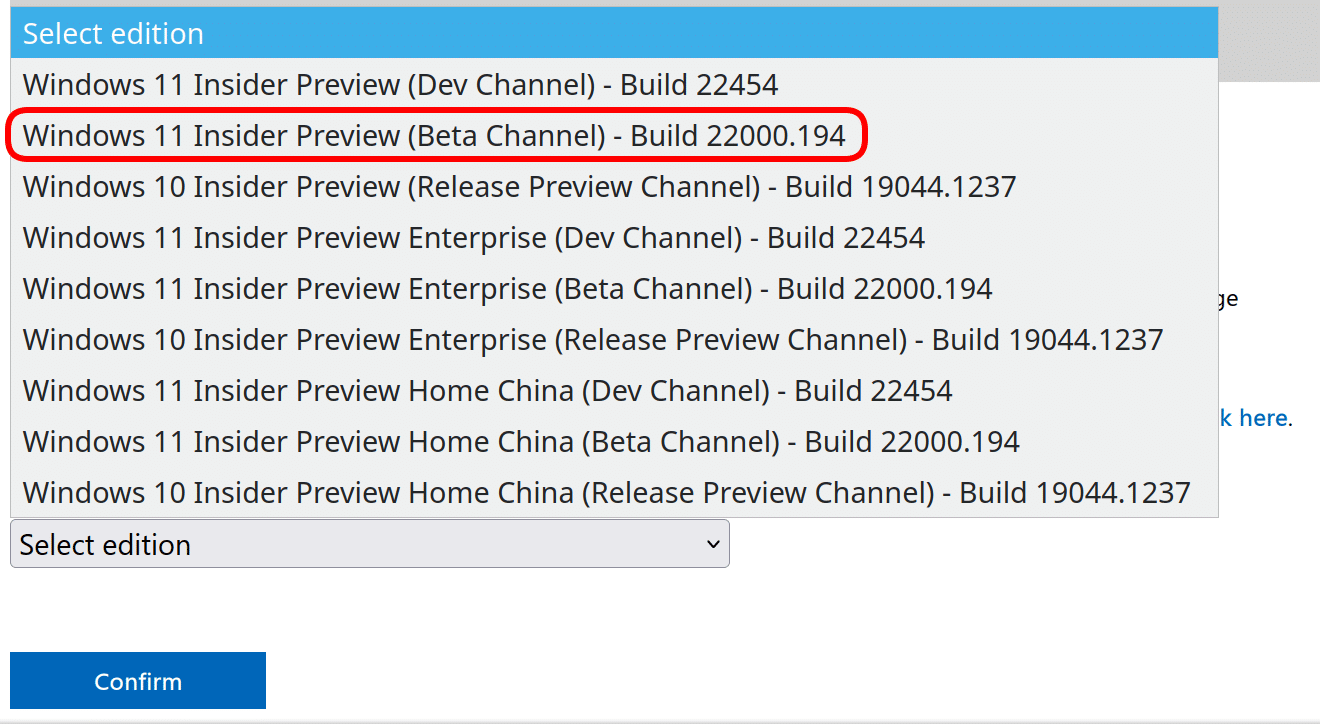Choose Windows 11 Home China Beta Channel option
1320x724 pixels.
(x=521, y=442)
